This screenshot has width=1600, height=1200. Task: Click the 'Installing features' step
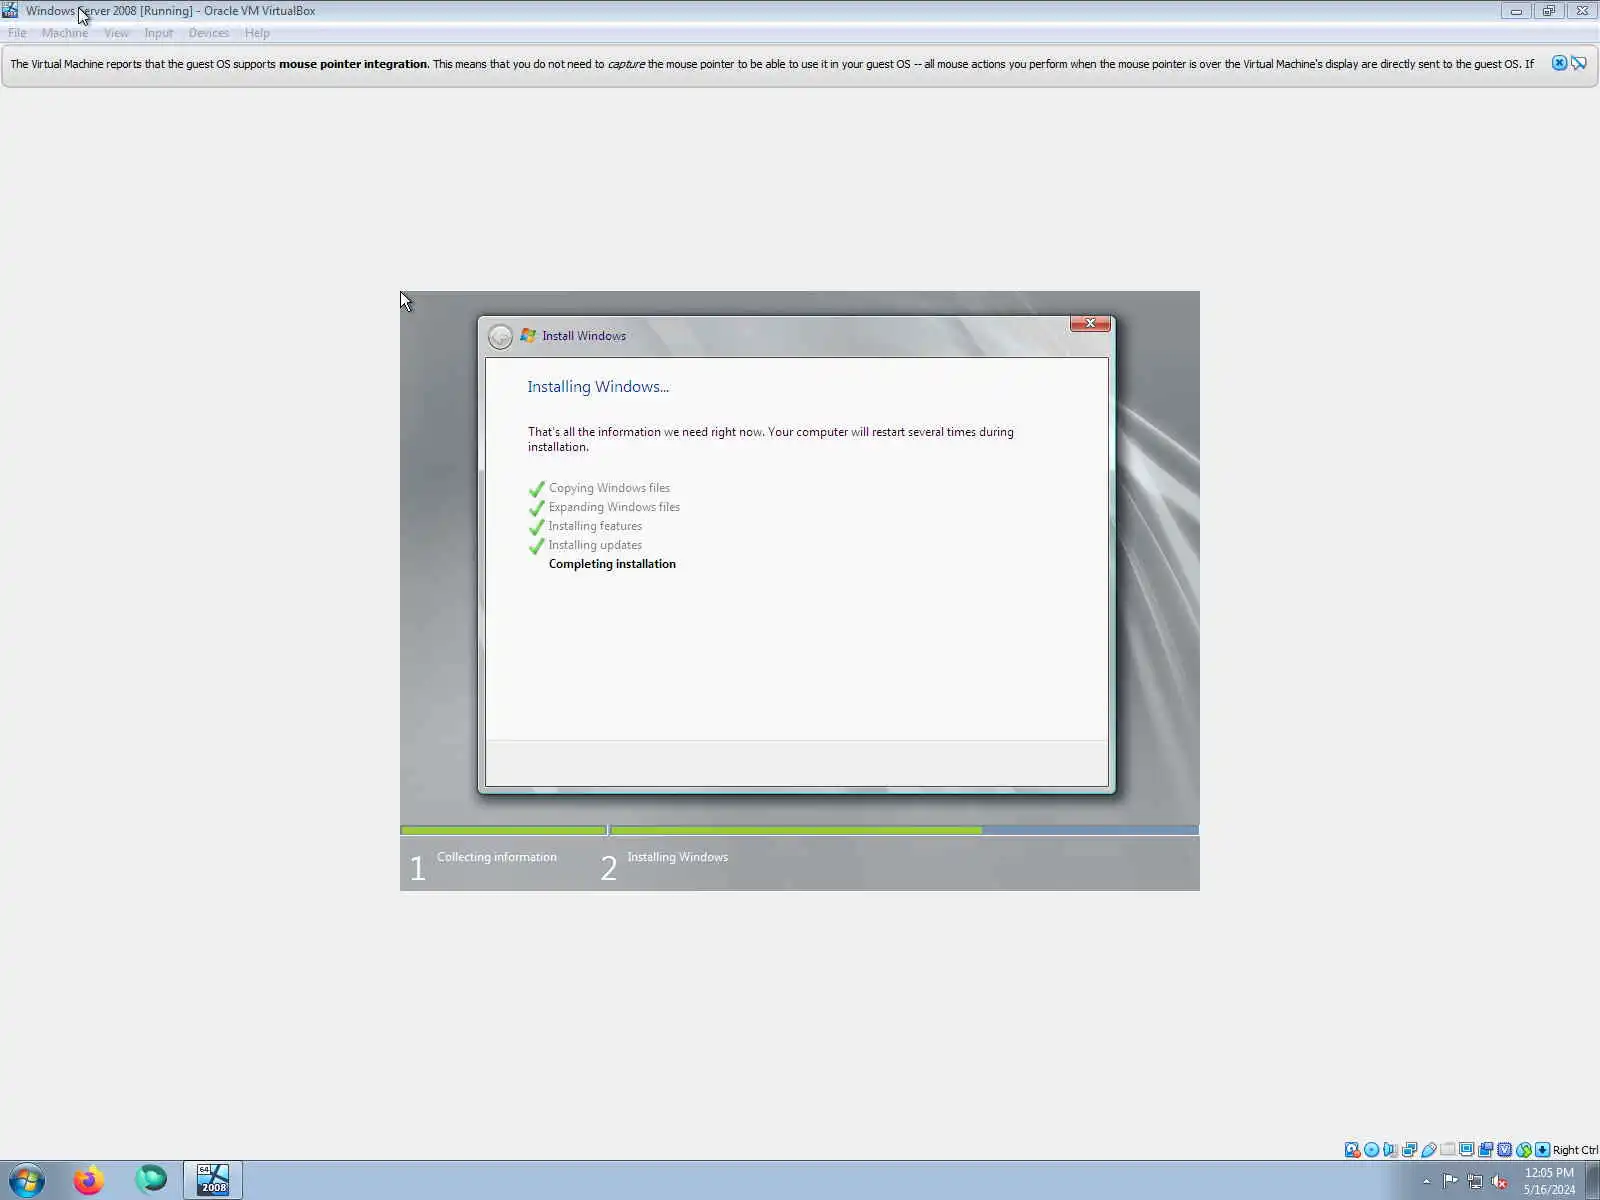(595, 526)
